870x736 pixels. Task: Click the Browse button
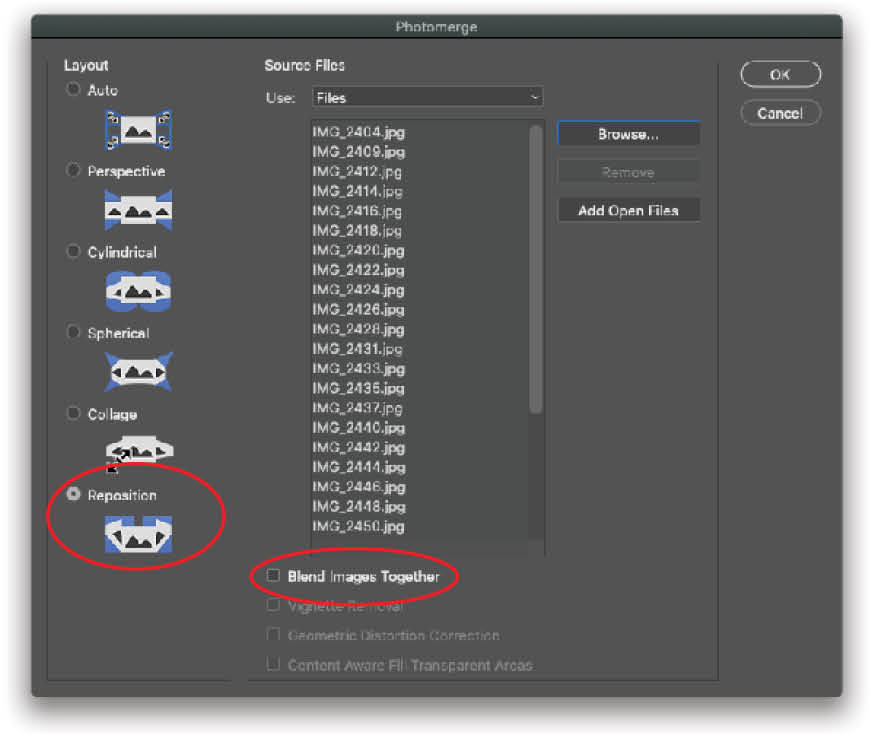click(628, 133)
